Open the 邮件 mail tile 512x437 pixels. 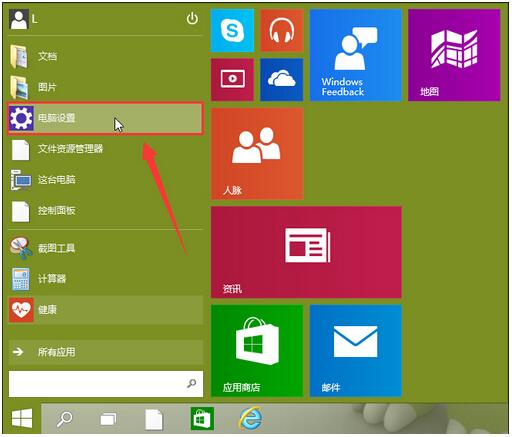coord(356,350)
